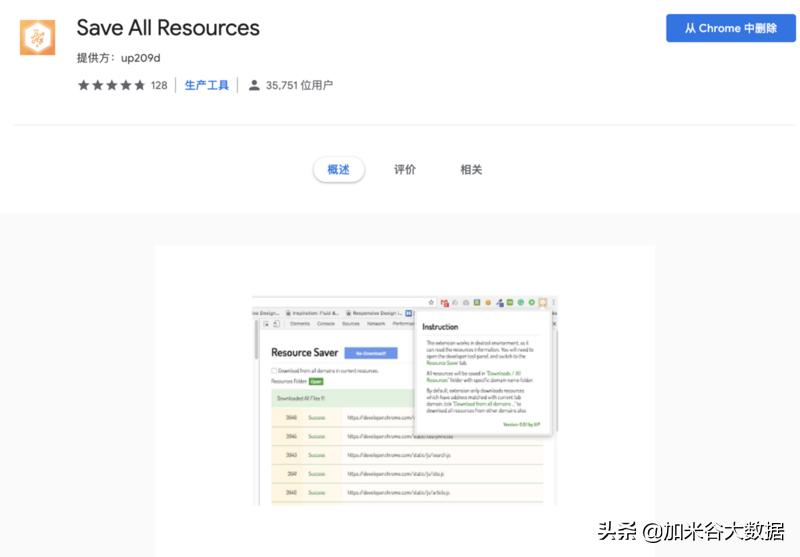Click the Save All Resources title
This screenshot has width=800, height=557.
(168, 28)
